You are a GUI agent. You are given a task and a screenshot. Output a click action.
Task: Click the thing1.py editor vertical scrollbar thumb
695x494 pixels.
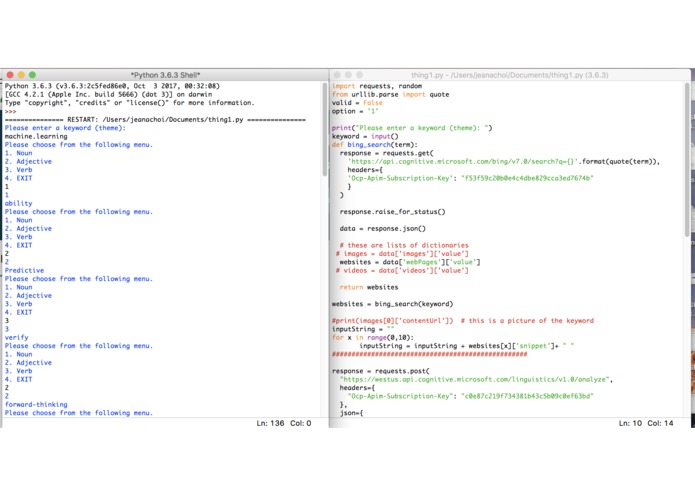click(687, 159)
